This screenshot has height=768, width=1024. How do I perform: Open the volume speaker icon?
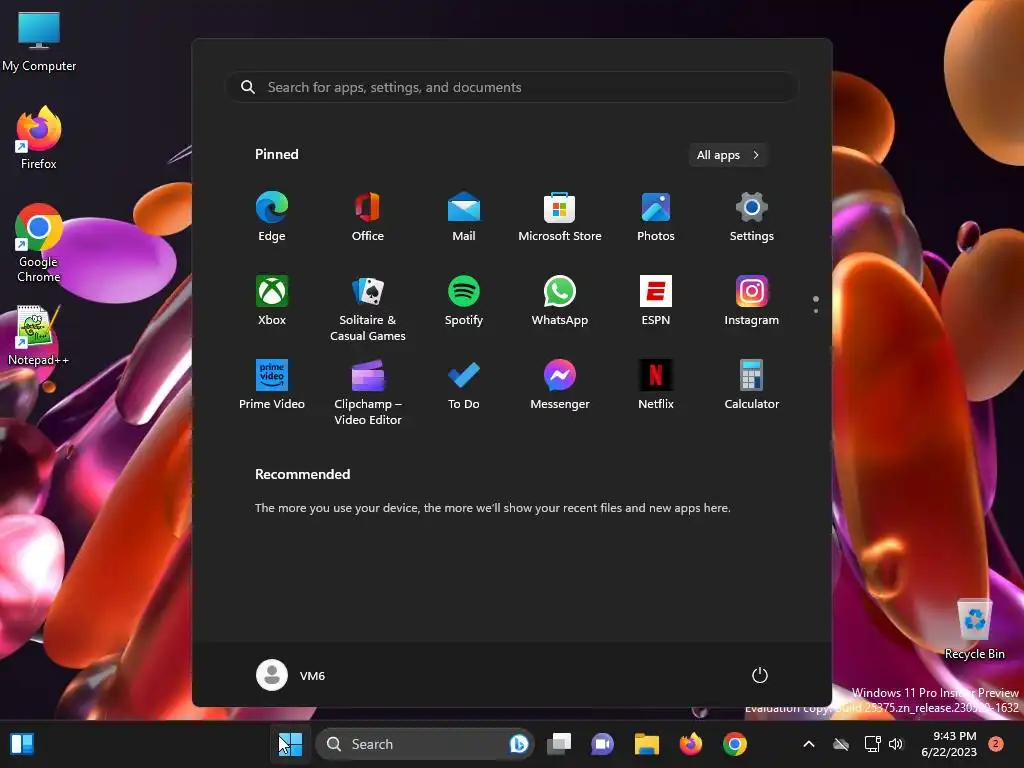pos(896,744)
